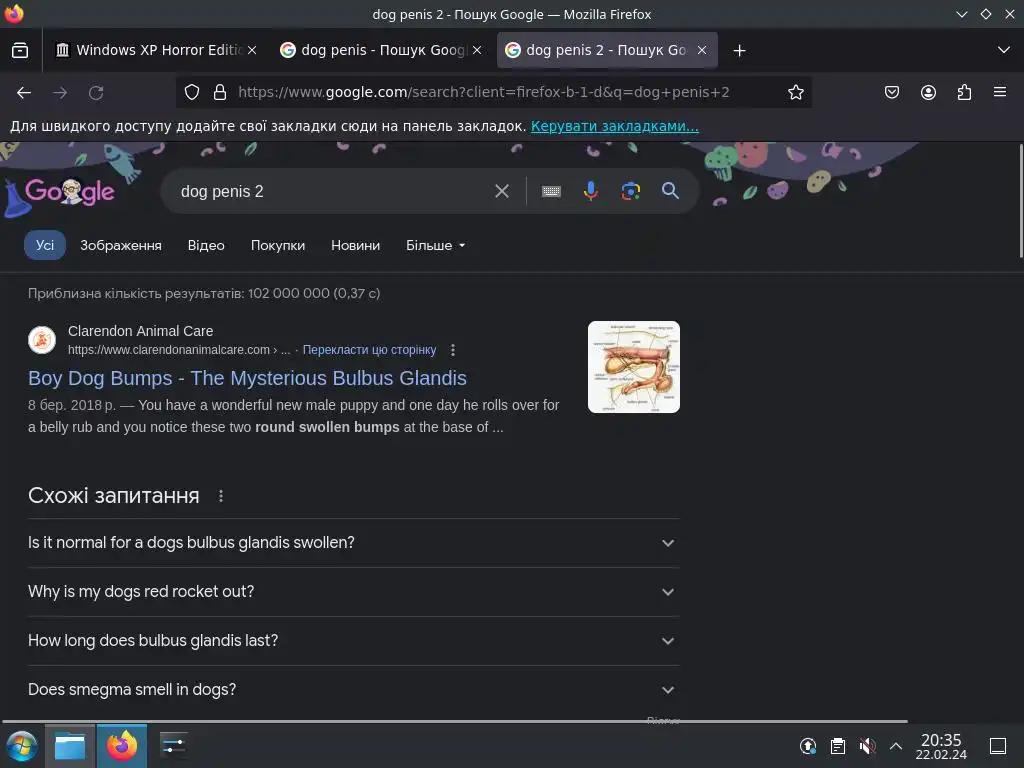Search by image with Google Lens

click(x=630, y=191)
